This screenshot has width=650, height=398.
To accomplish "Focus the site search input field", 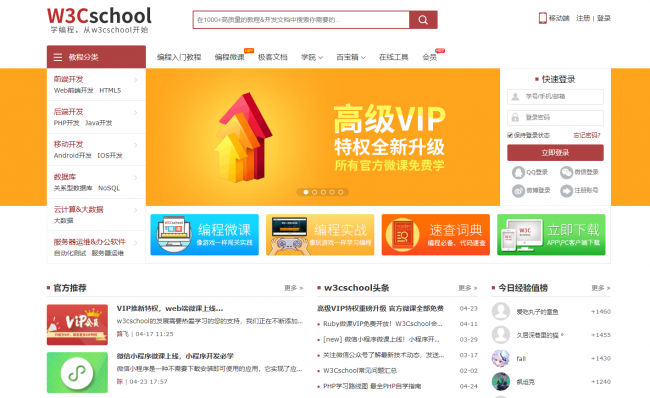I will click(301, 19).
